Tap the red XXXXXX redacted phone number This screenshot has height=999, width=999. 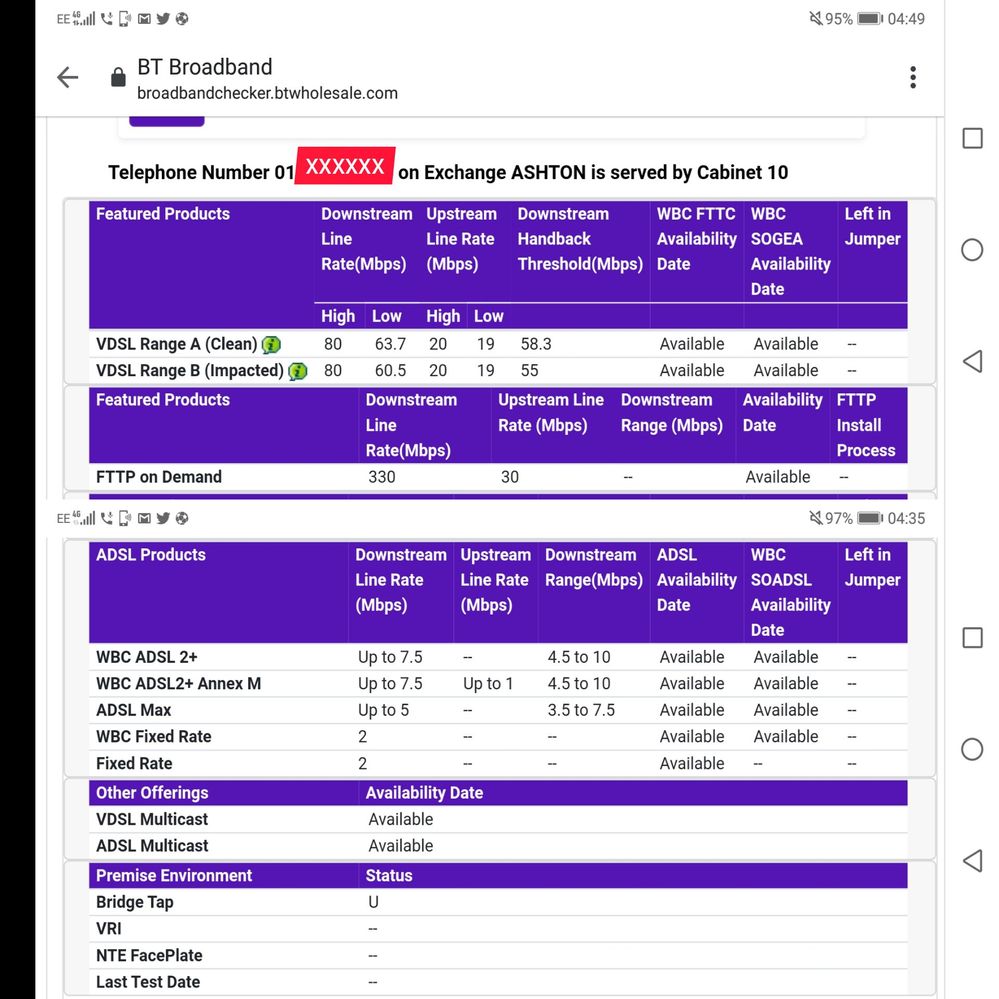click(345, 167)
